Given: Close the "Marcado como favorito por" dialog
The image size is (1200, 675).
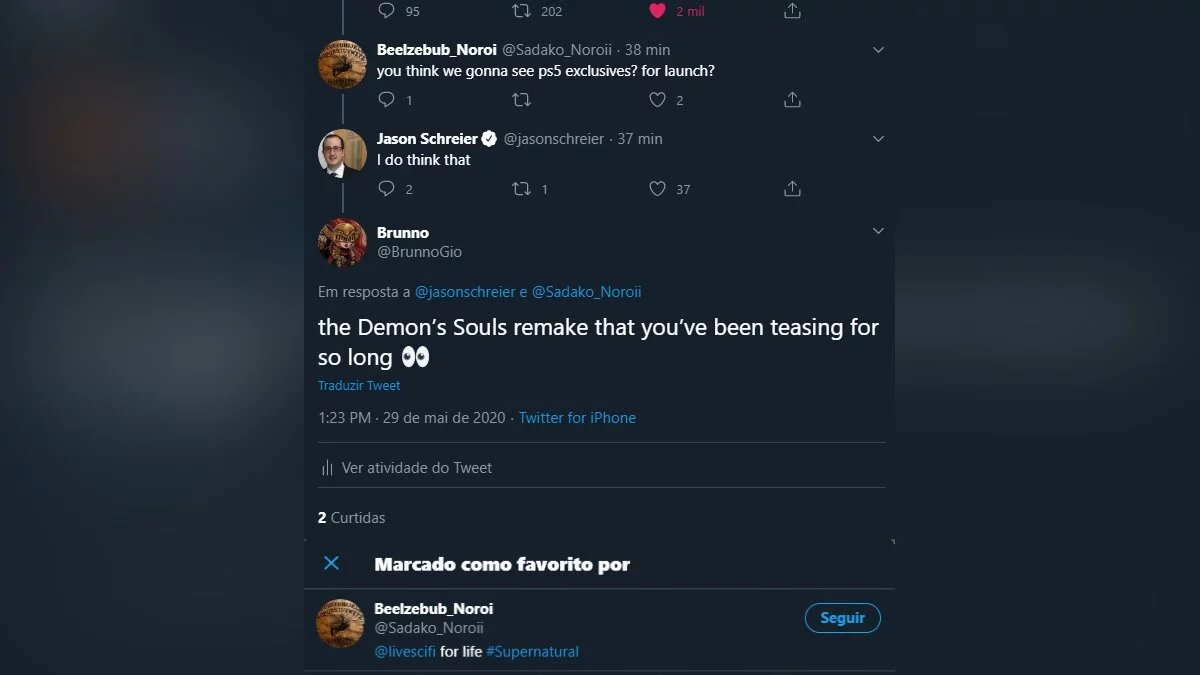Looking at the screenshot, I should point(332,563).
